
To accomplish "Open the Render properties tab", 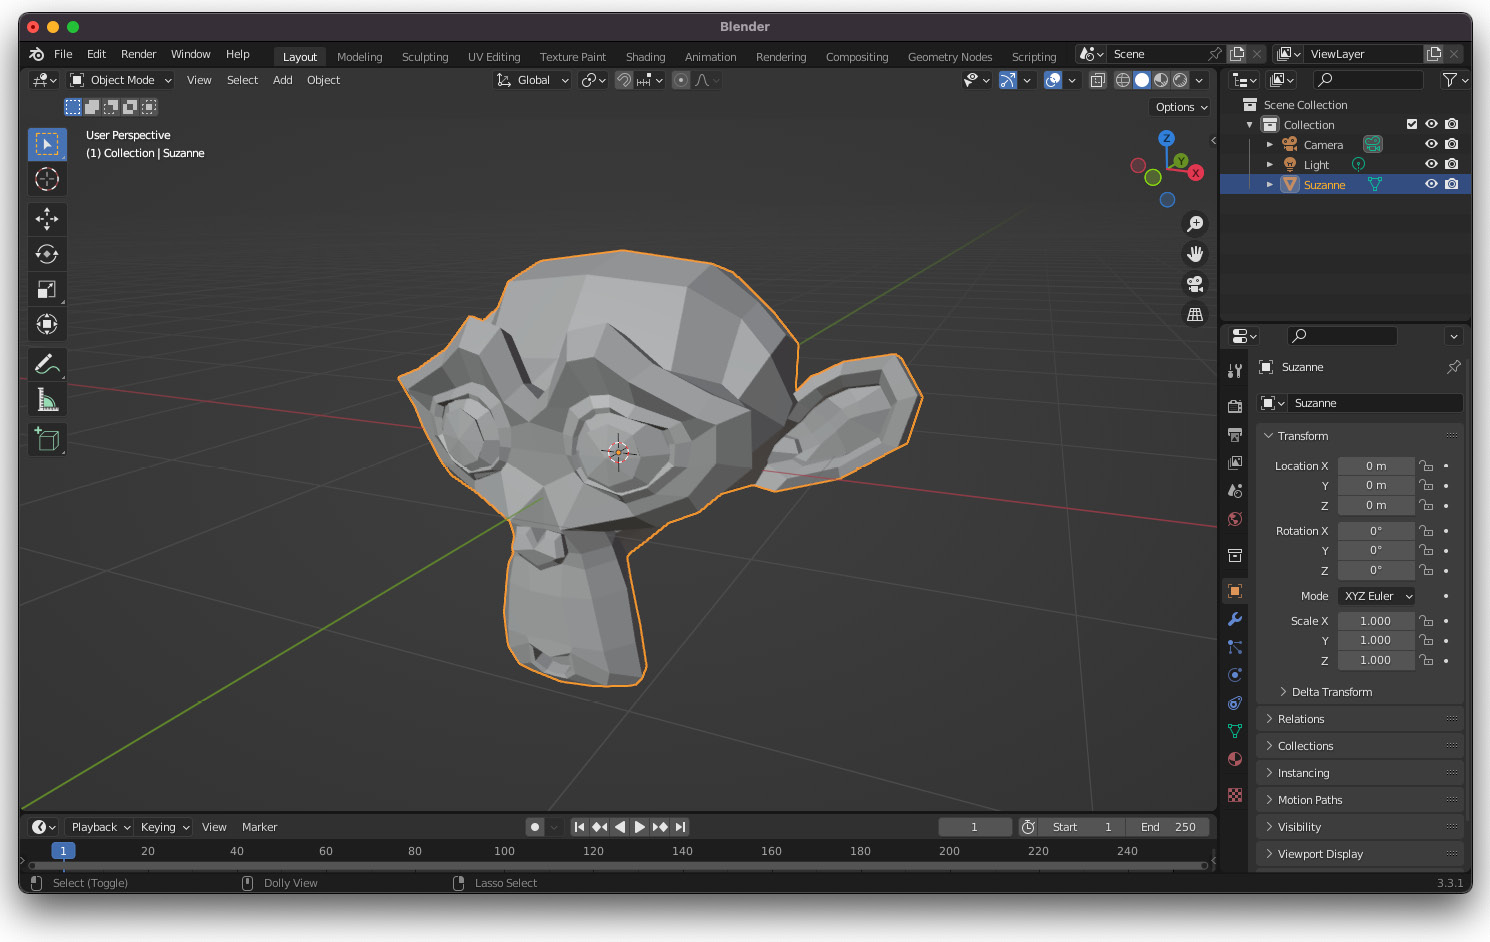I will click(x=1235, y=406).
